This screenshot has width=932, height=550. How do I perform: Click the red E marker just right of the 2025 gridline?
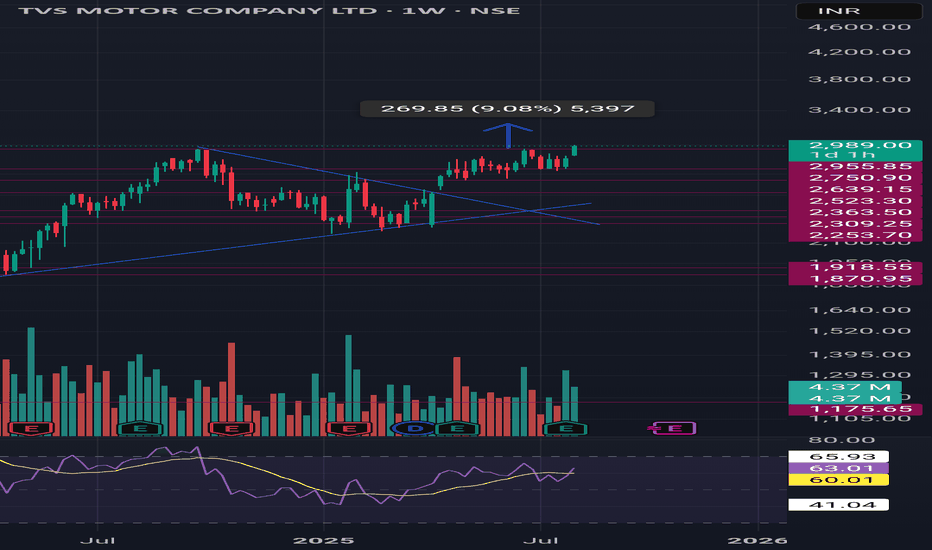(x=349, y=428)
